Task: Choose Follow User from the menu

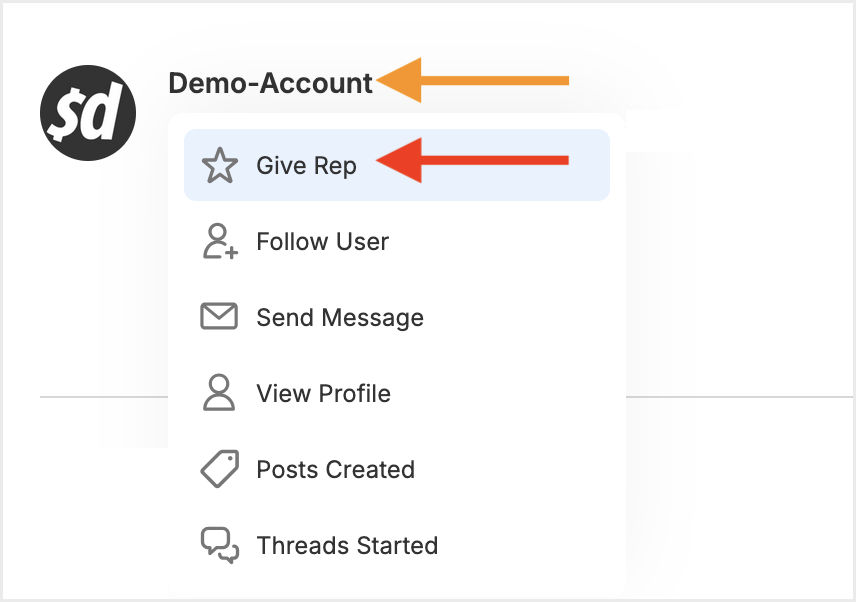Action: (x=322, y=242)
